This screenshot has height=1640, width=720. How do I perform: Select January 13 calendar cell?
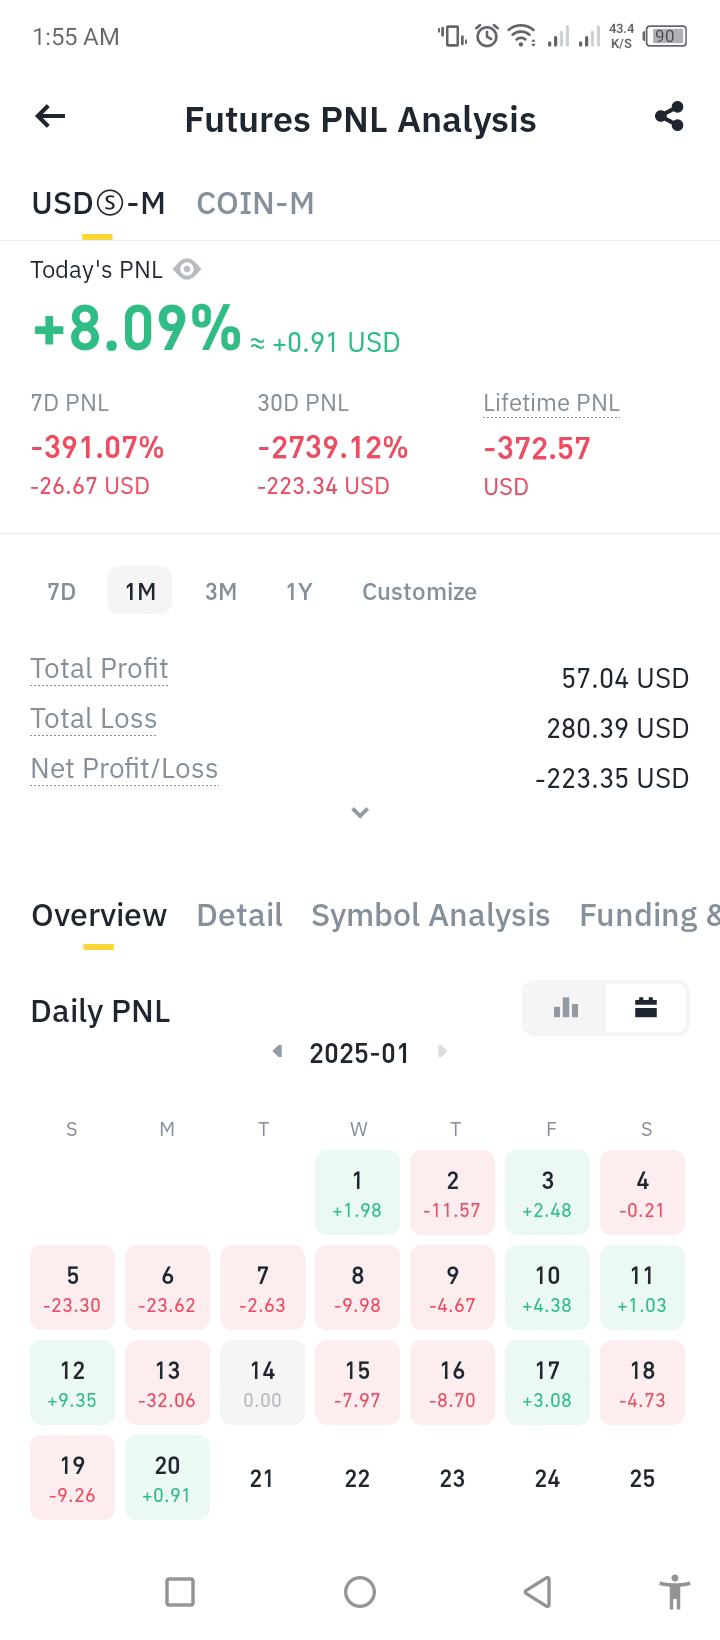point(167,1382)
